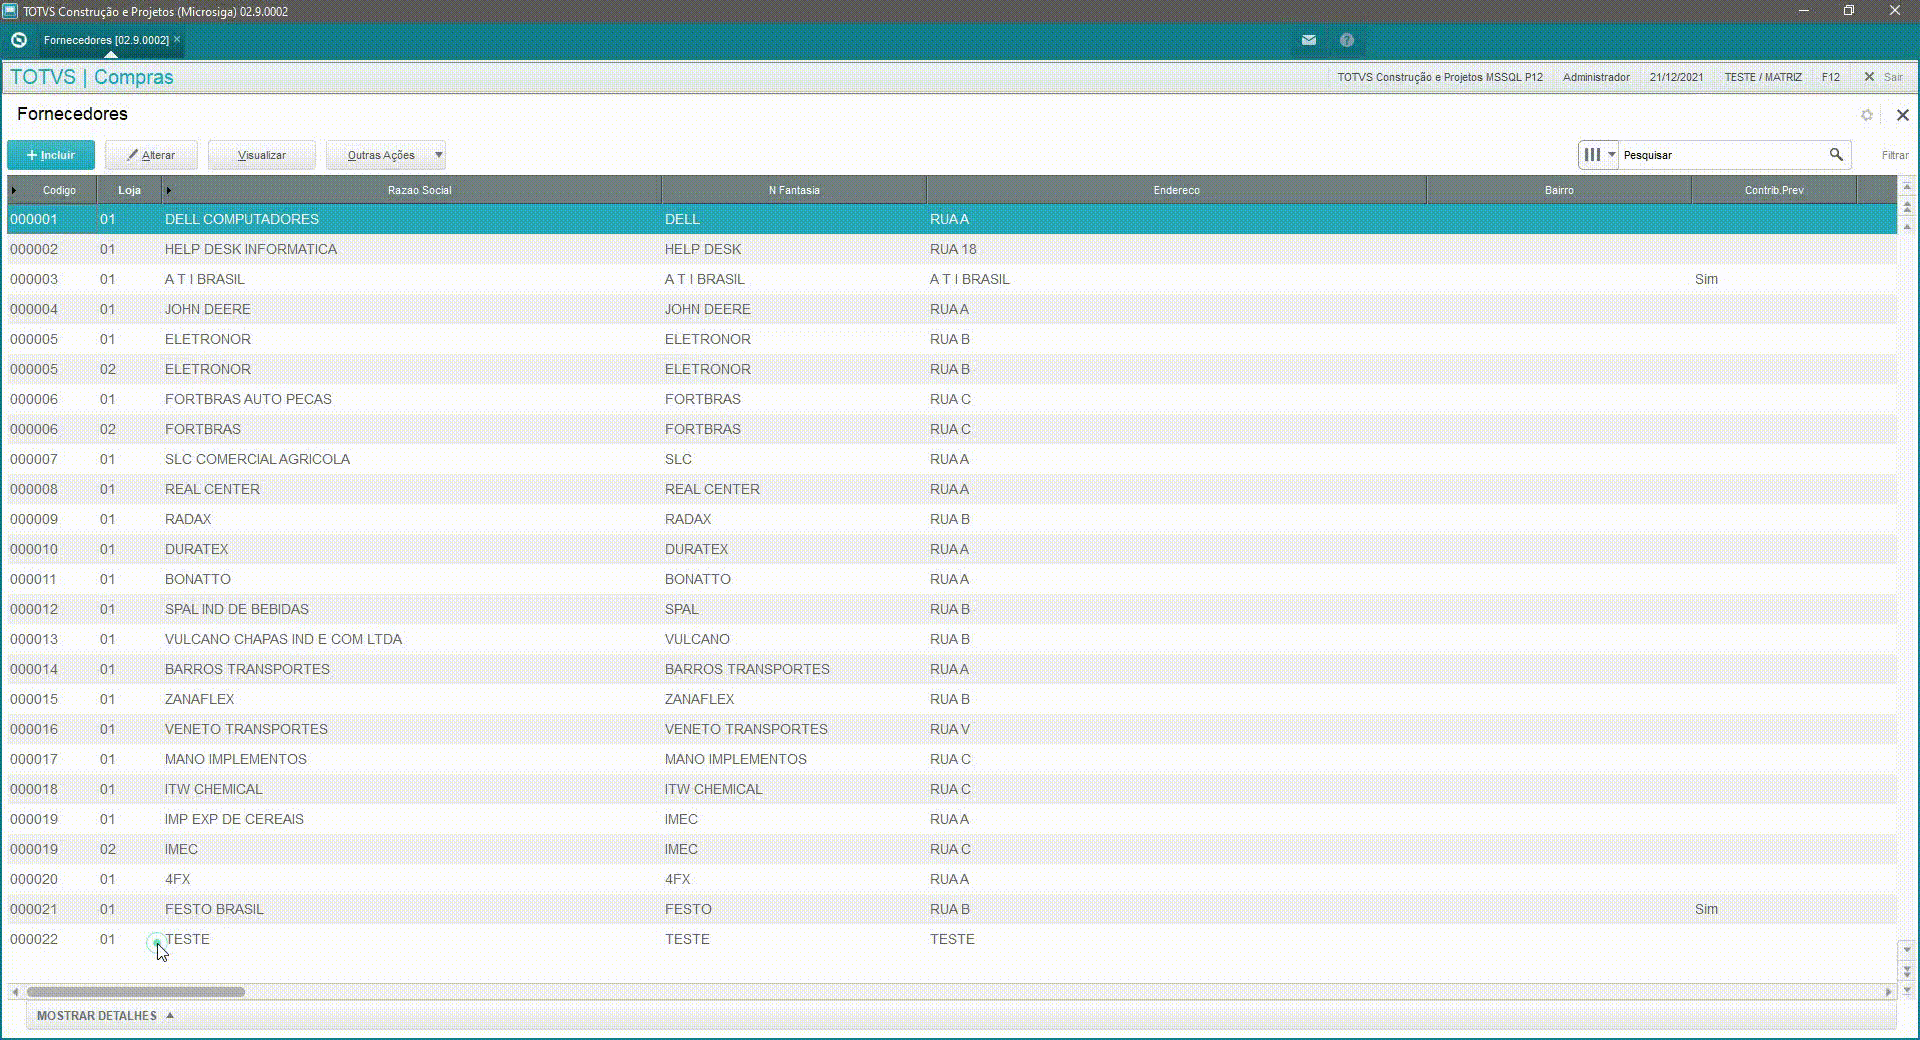The width and height of the screenshot is (1920, 1040).
Task: Close the Fornecedores [02.9.0002] tab
Action: click(x=177, y=40)
